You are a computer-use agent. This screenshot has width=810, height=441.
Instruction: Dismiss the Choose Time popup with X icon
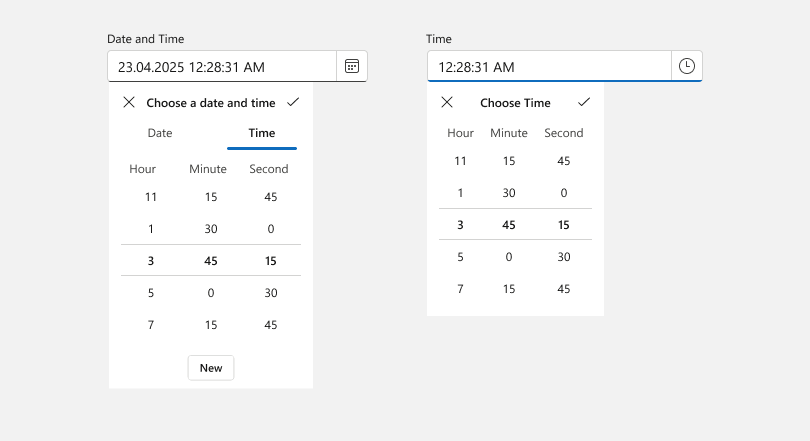pyautogui.click(x=447, y=102)
